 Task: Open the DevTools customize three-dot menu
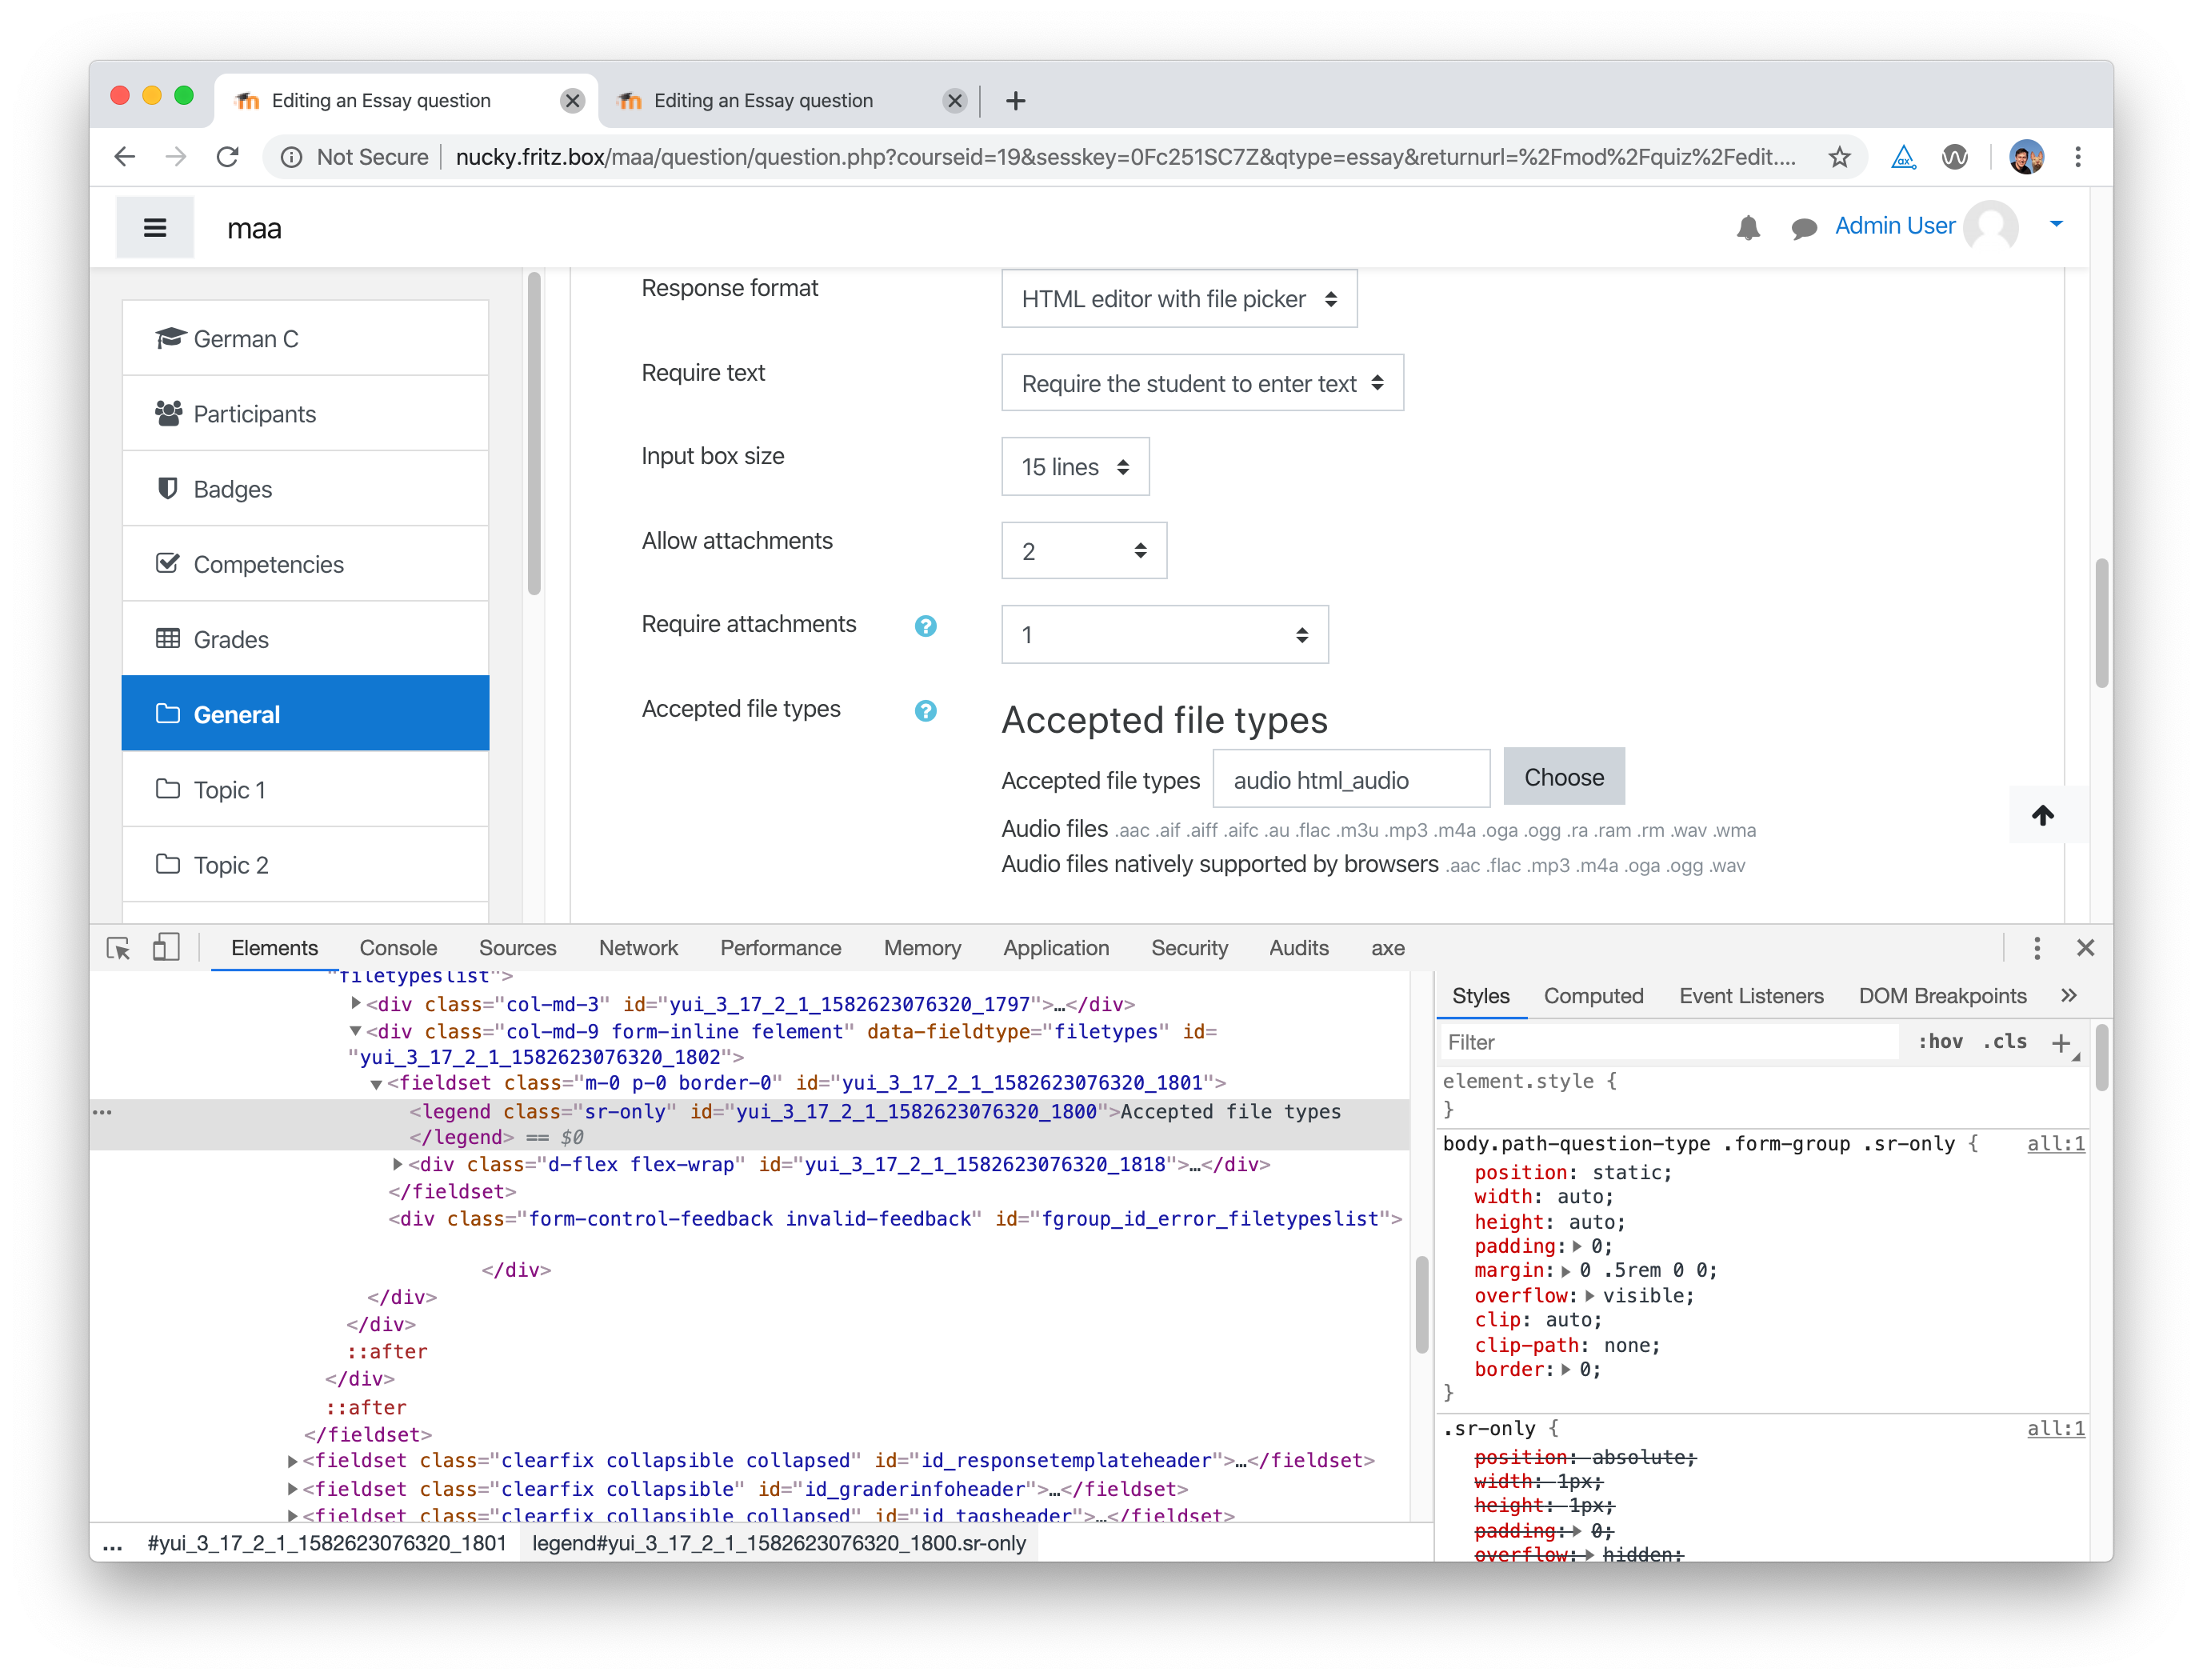[2036, 948]
